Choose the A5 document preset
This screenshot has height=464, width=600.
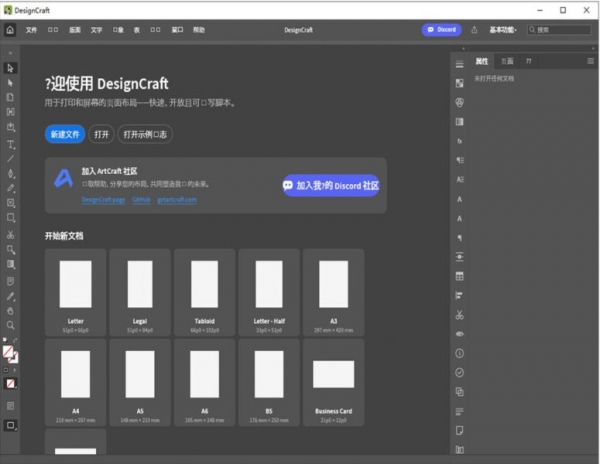(140, 383)
